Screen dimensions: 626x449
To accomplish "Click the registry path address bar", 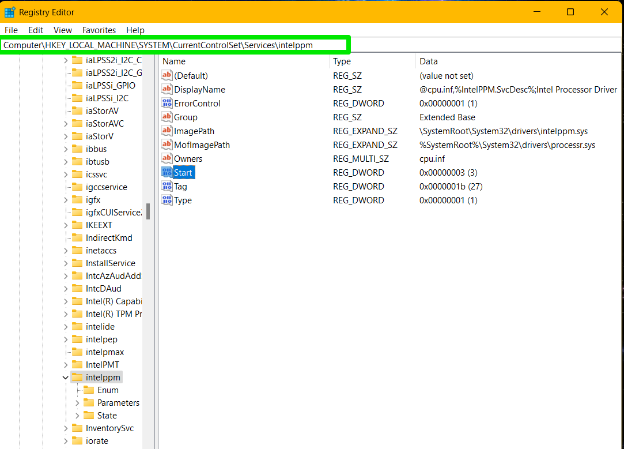I will click(x=174, y=45).
